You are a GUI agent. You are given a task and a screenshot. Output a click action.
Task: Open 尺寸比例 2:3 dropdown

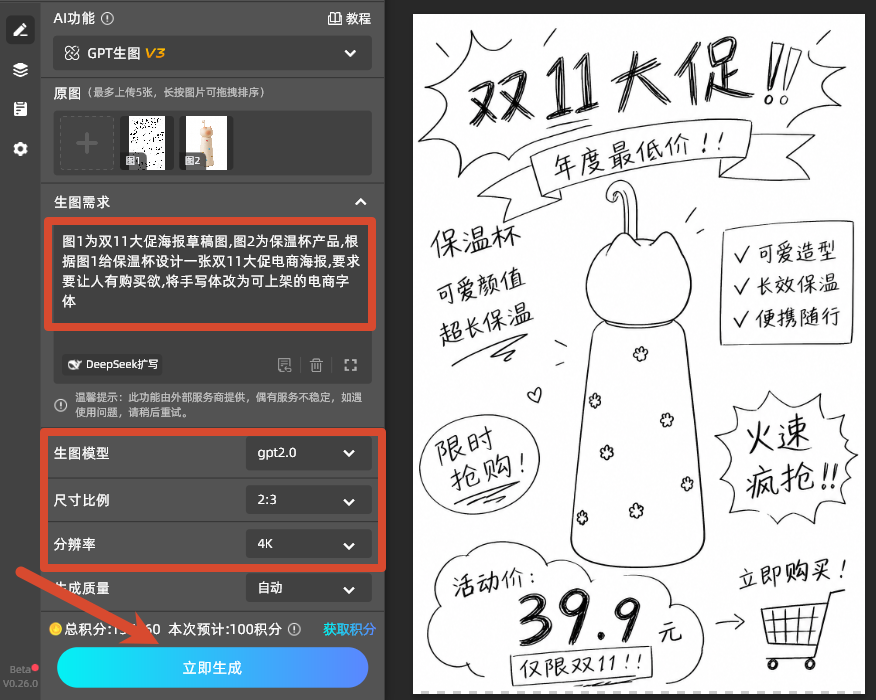click(308, 499)
